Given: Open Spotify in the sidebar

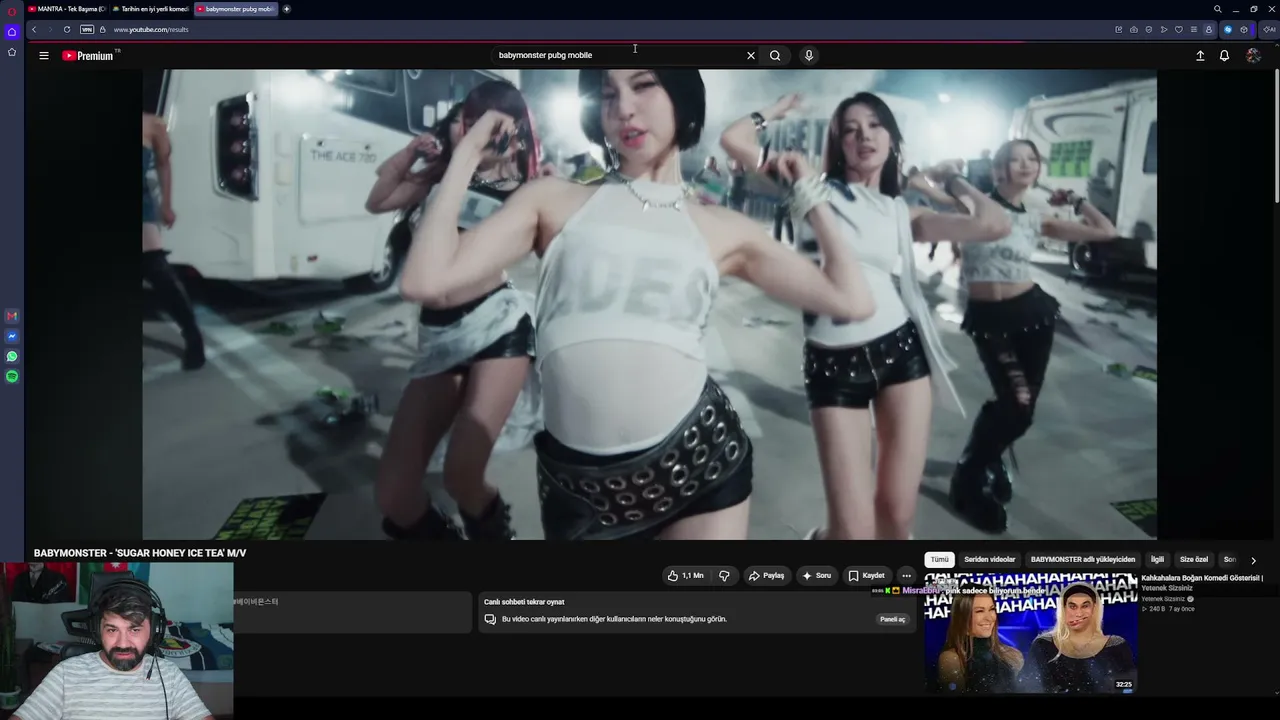Looking at the screenshot, I should pos(12,376).
